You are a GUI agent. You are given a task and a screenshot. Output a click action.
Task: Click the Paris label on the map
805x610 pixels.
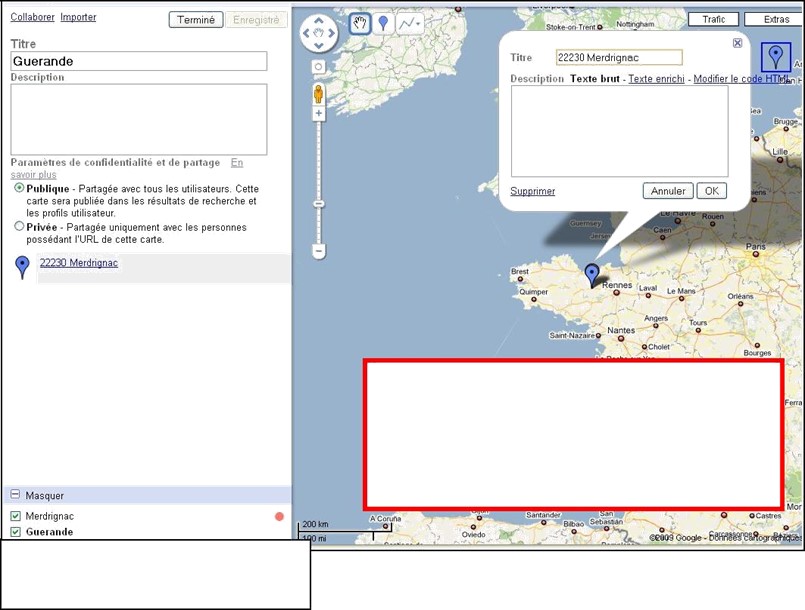756,246
